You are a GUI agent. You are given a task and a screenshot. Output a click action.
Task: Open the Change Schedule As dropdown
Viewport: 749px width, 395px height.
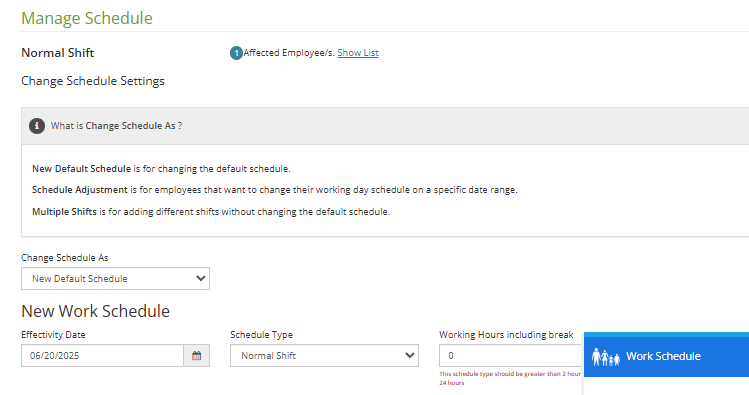115,278
